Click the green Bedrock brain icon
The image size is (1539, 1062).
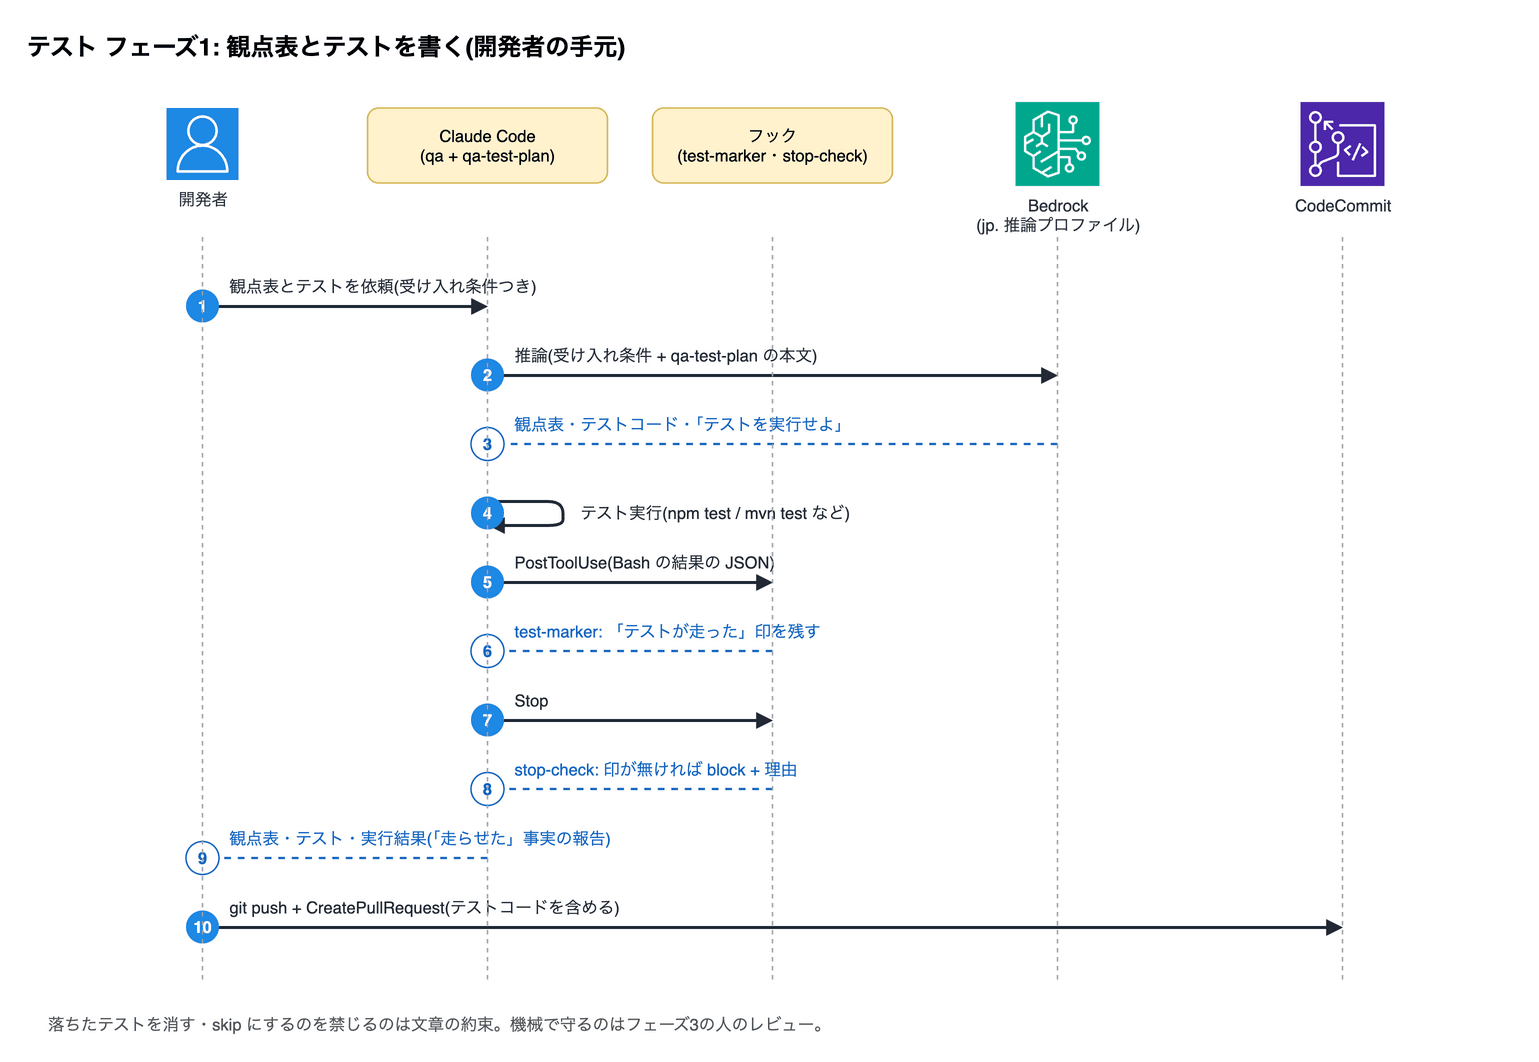(x=1057, y=144)
